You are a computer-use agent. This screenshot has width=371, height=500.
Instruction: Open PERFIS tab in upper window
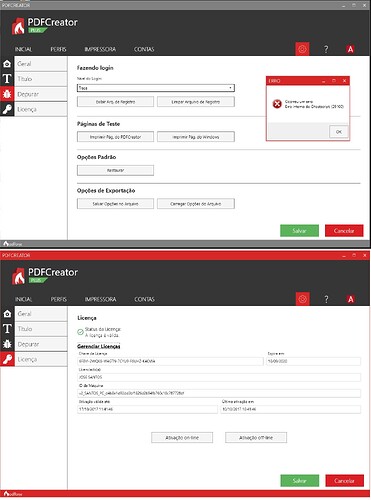coord(58,49)
